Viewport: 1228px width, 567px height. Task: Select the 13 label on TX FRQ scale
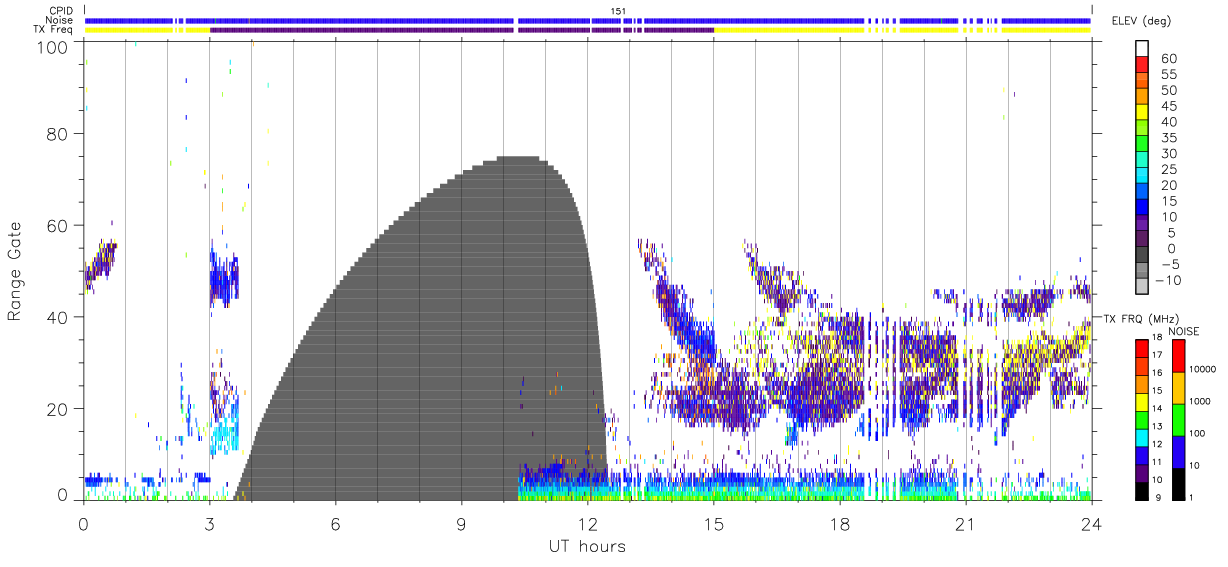point(1158,426)
